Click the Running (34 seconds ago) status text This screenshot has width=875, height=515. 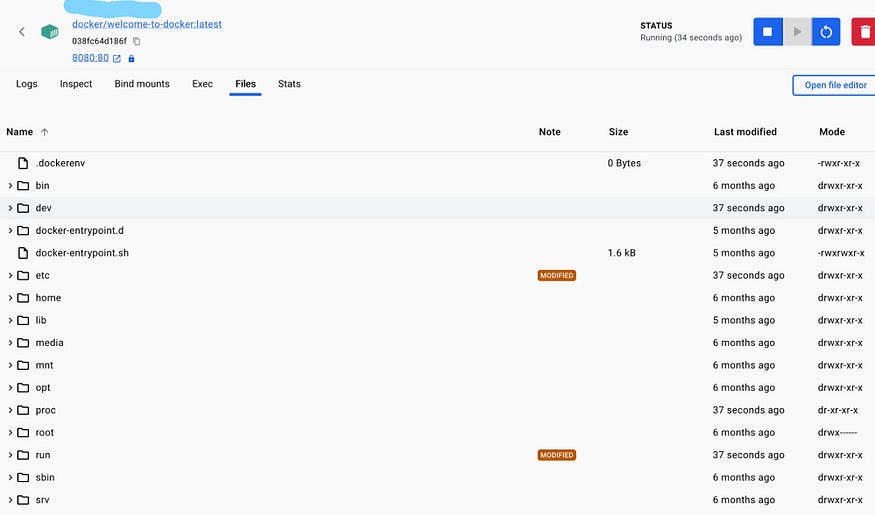[x=691, y=38]
